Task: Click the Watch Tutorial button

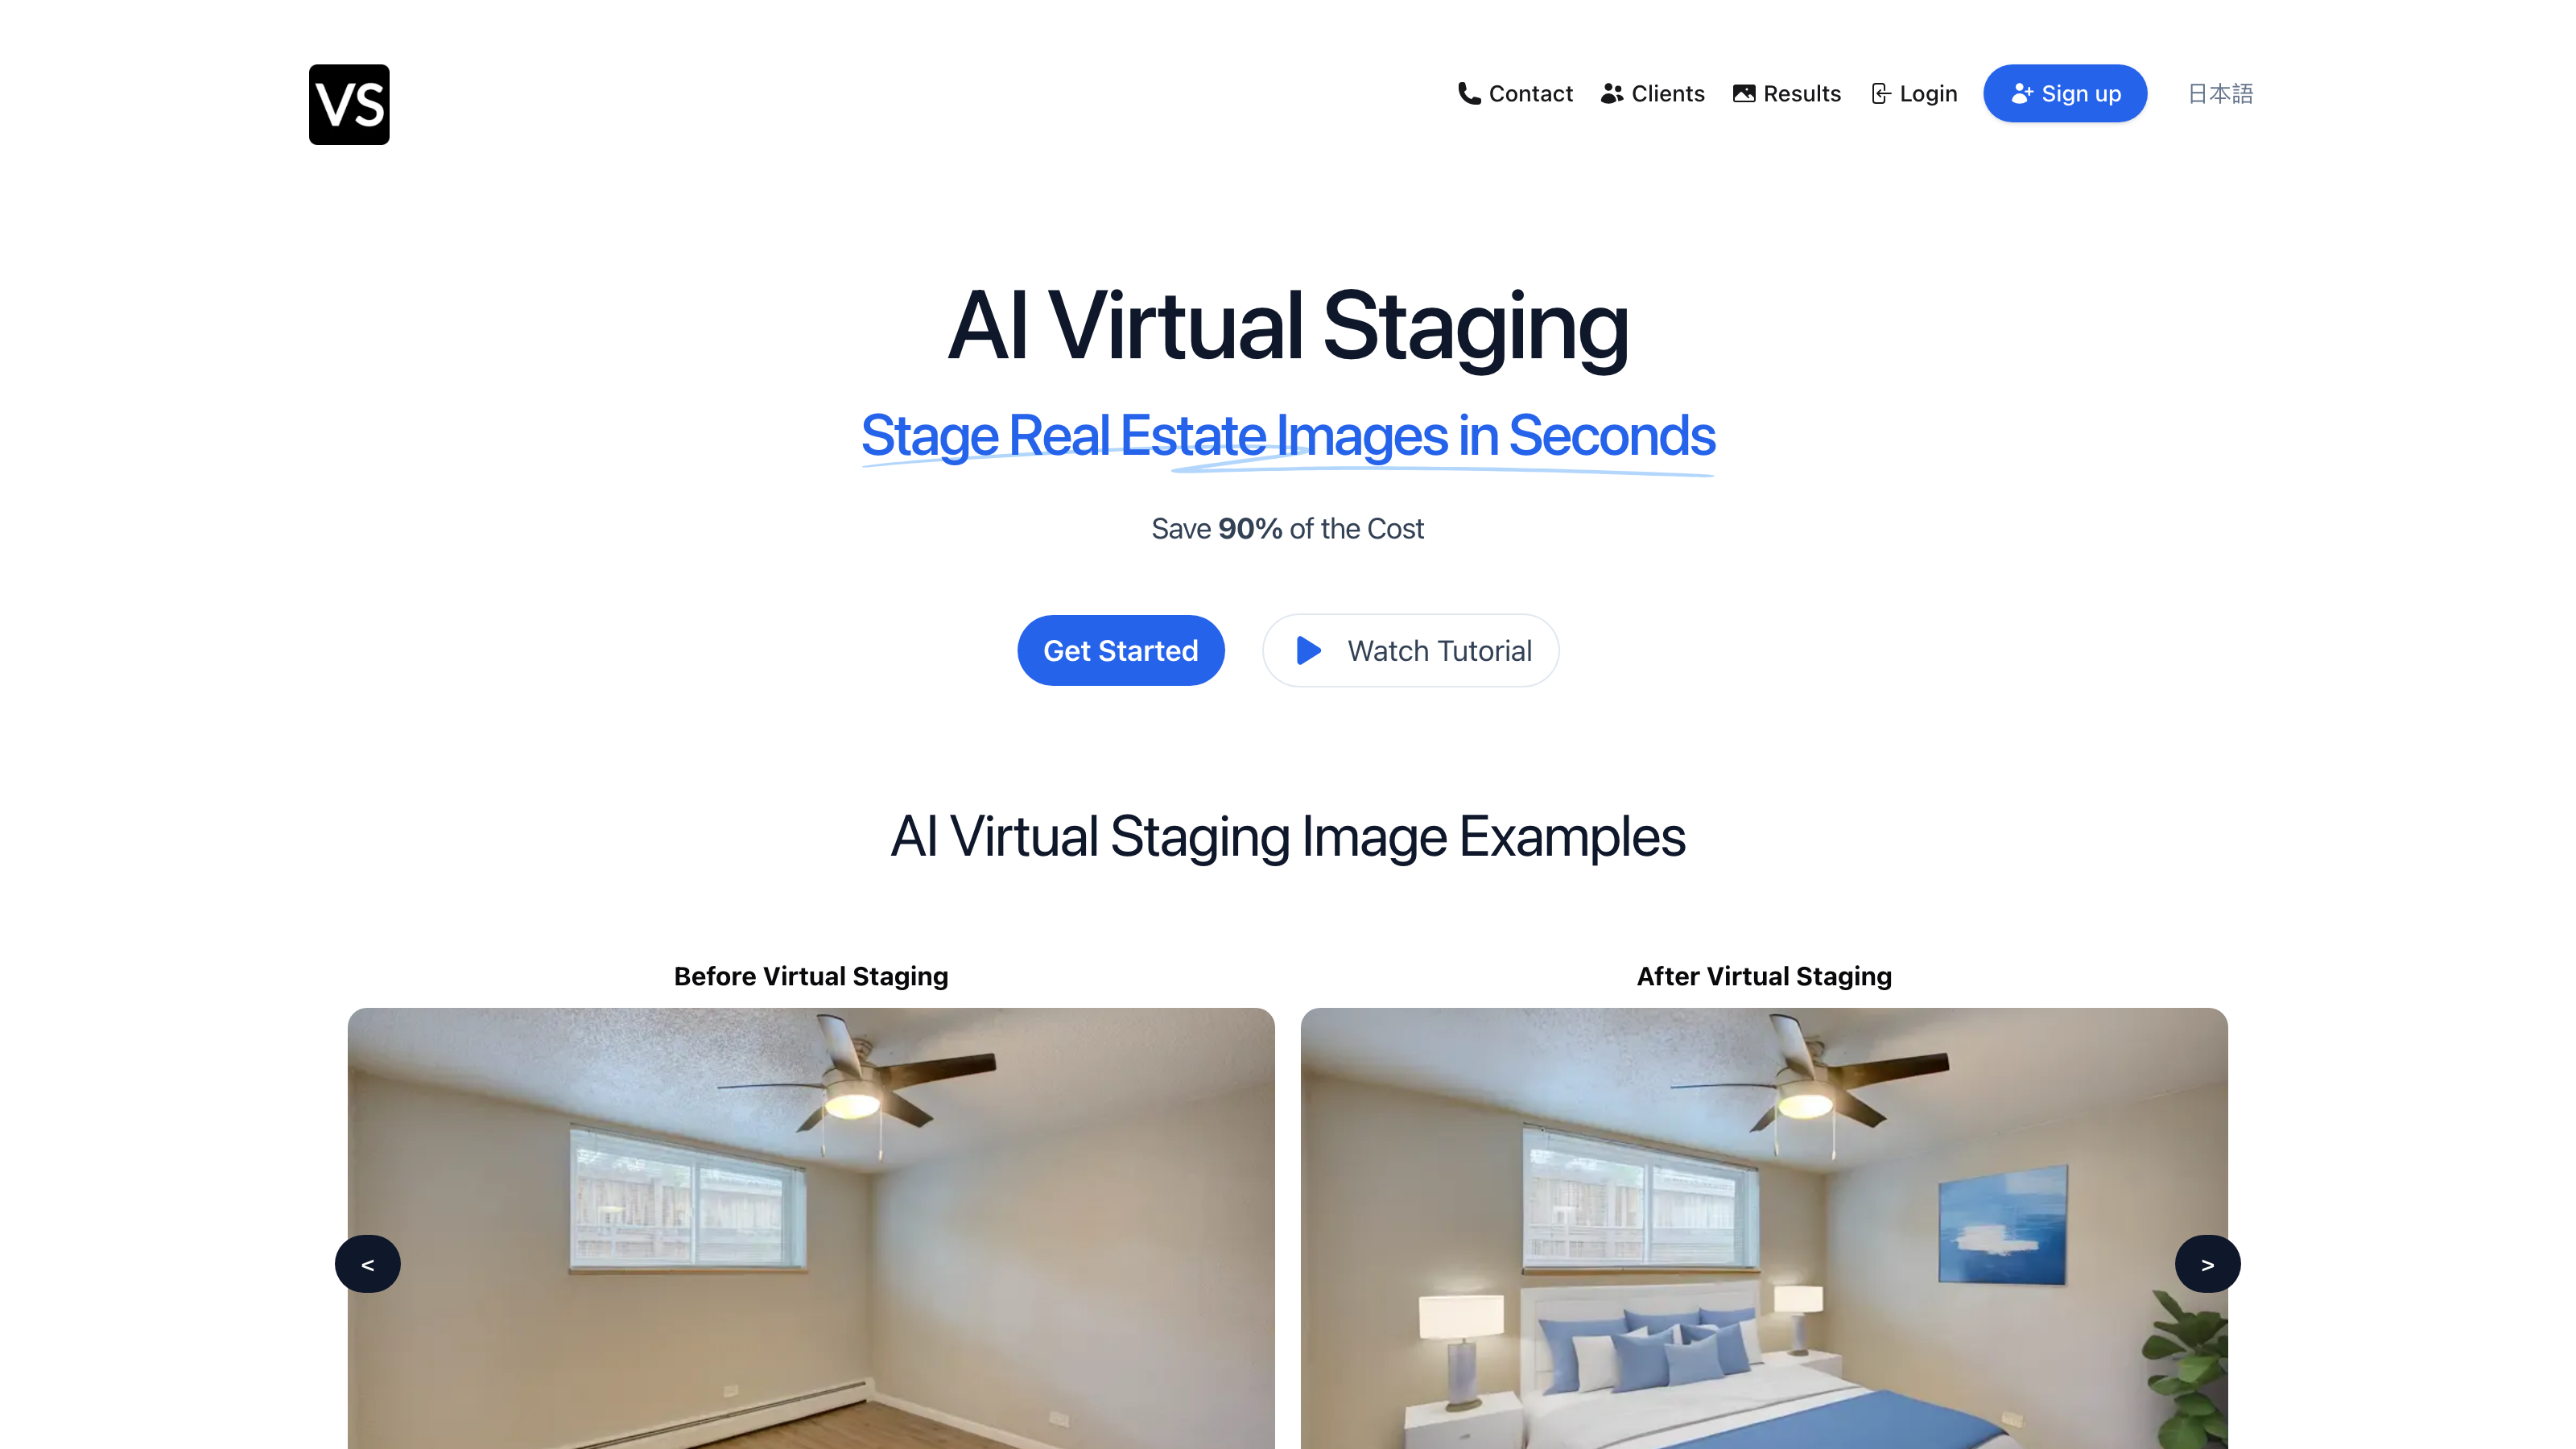Action: [1410, 650]
